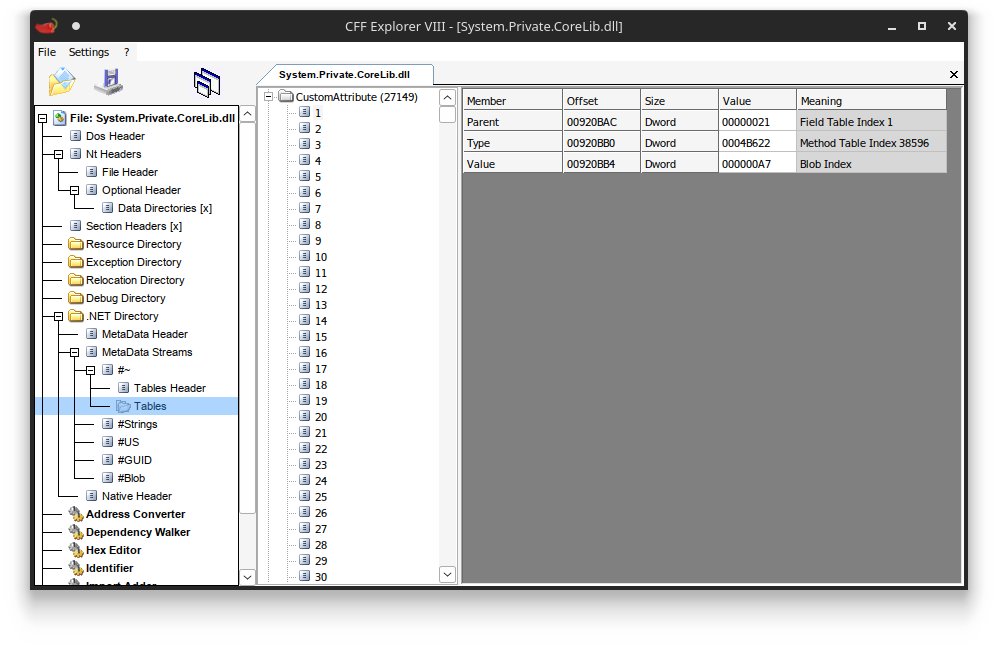Open the Identifier tool
This screenshot has width=998, height=652.
point(109,568)
